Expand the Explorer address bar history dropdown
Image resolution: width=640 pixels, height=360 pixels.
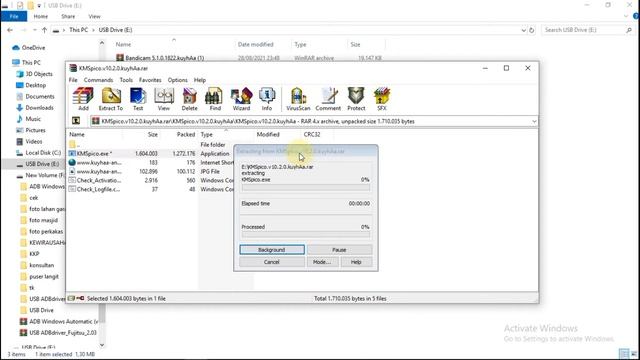pyautogui.click(x=523, y=30)
